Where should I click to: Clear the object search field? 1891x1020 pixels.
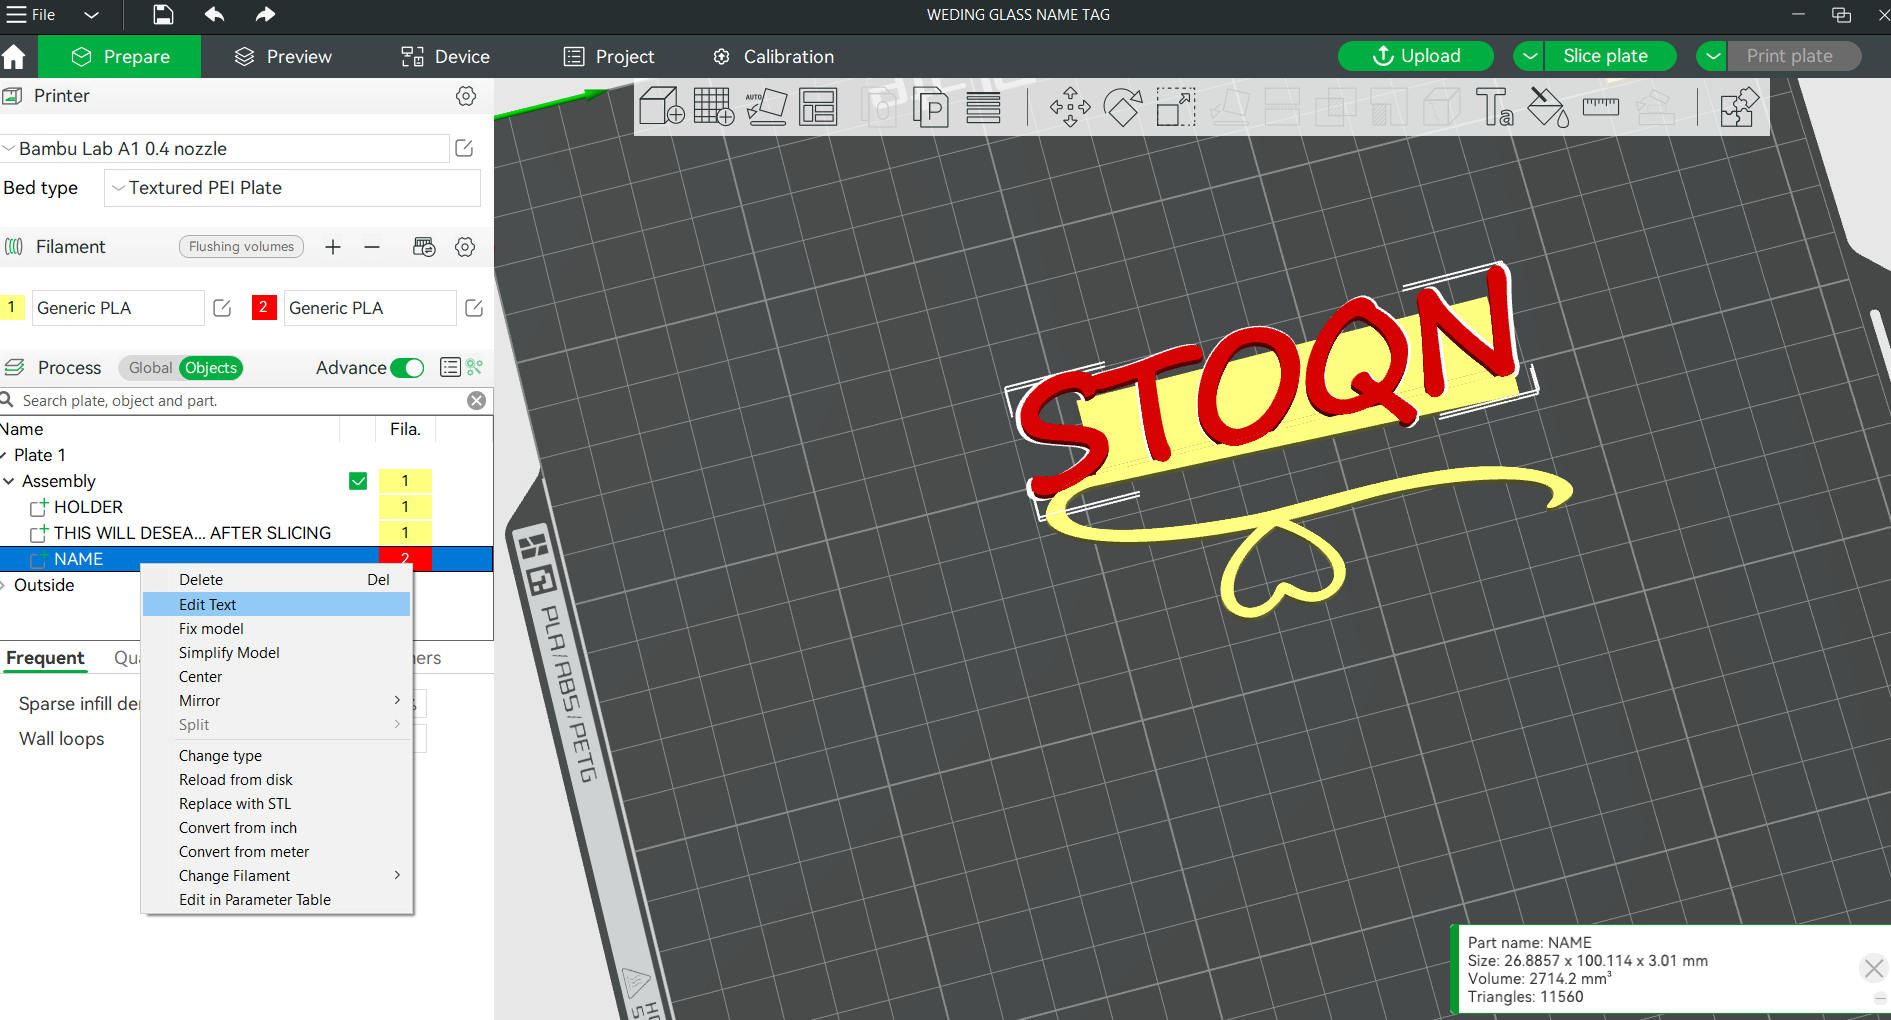pyautogui.click(x=477, y=401)
